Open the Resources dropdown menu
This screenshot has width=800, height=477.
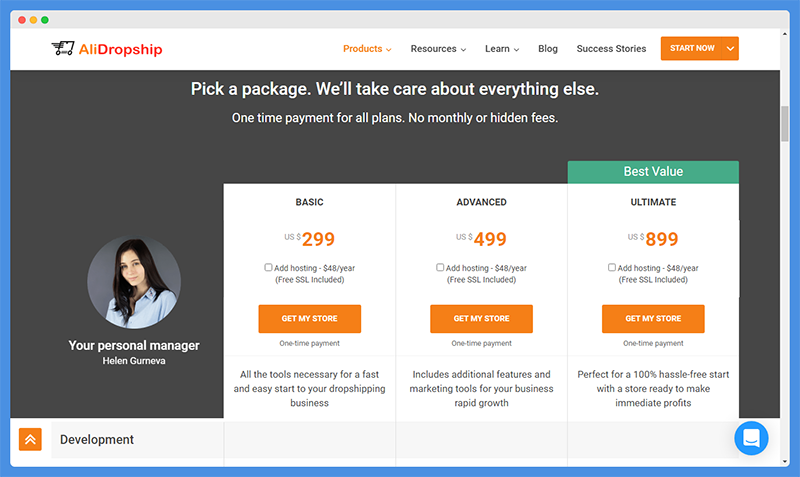(x=438, y=48)
